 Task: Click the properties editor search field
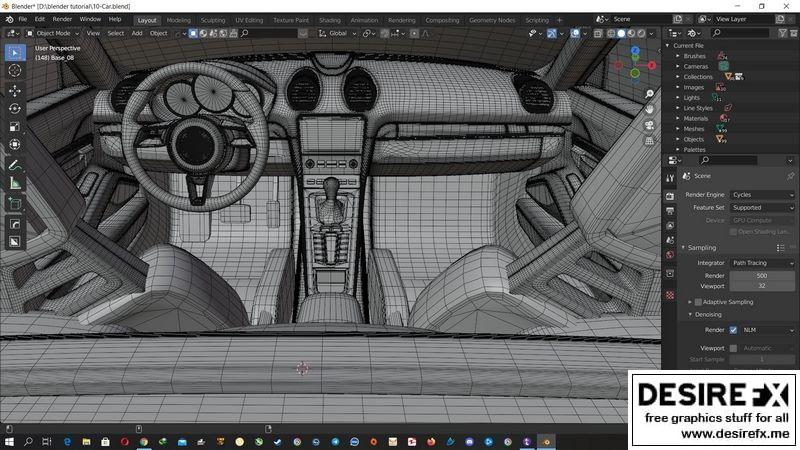tap(728, 160)
